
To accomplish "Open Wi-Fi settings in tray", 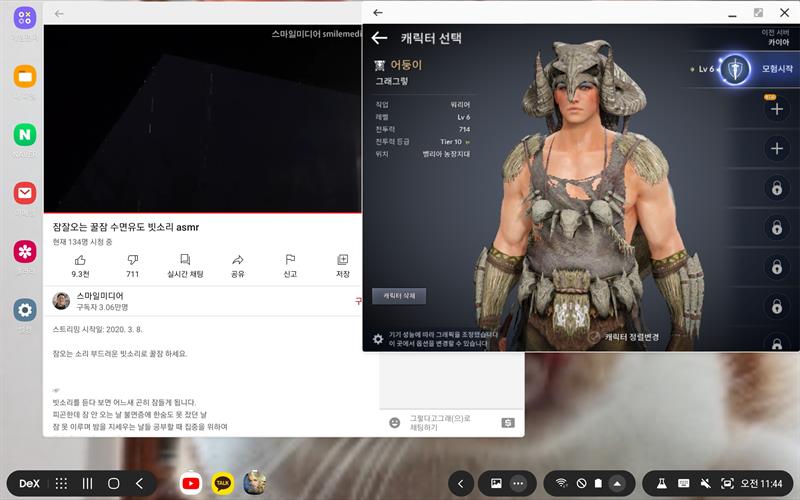I will pos(561,483).
